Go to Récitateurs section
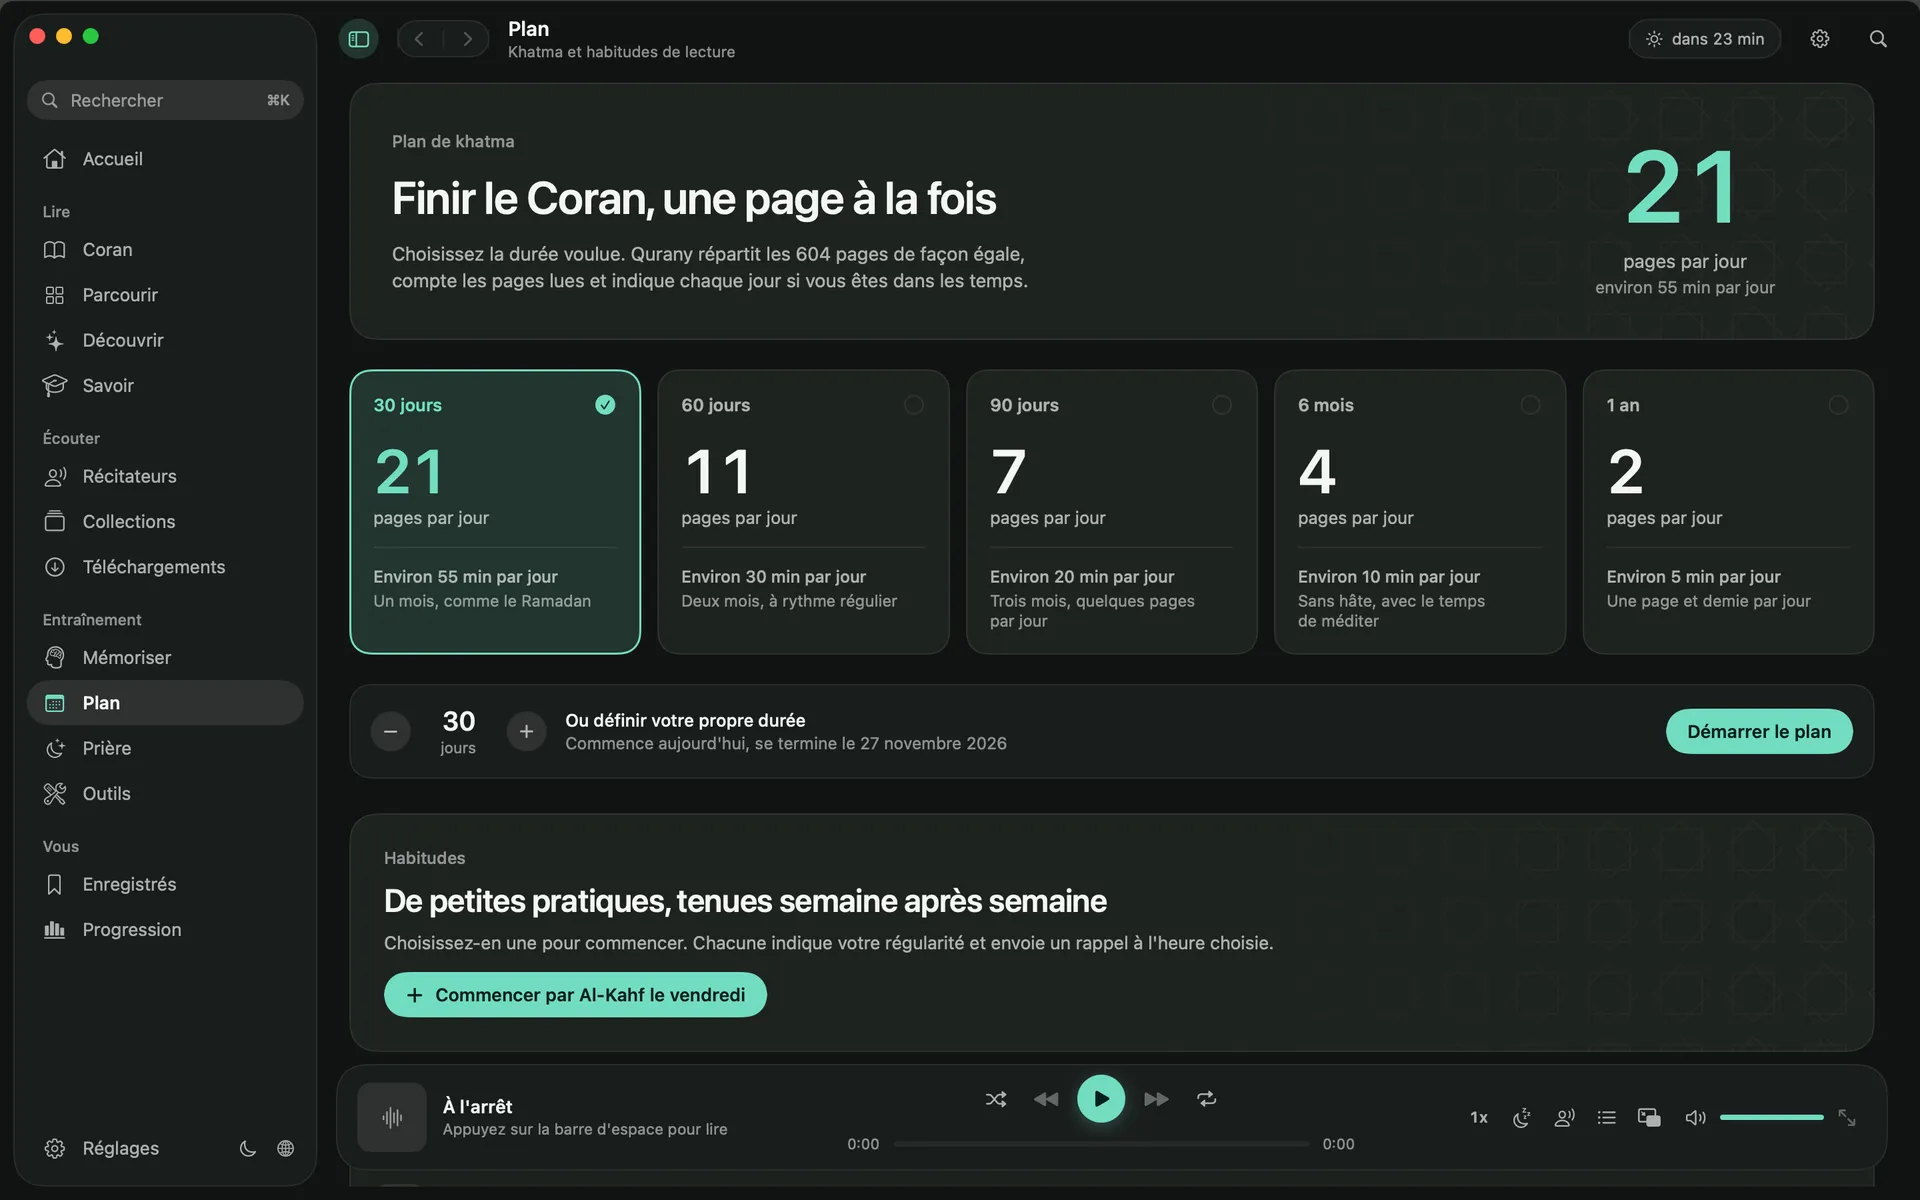1920x1200 pixels. pyautogui.click(x=165, y=476)
